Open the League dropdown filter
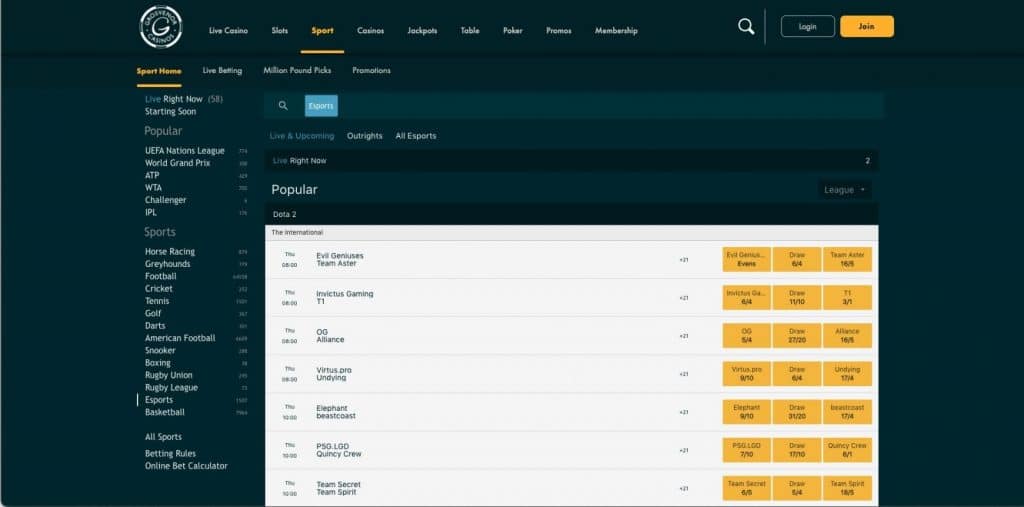Screen dimensions: 1024x507 click(x=844, y=190)
